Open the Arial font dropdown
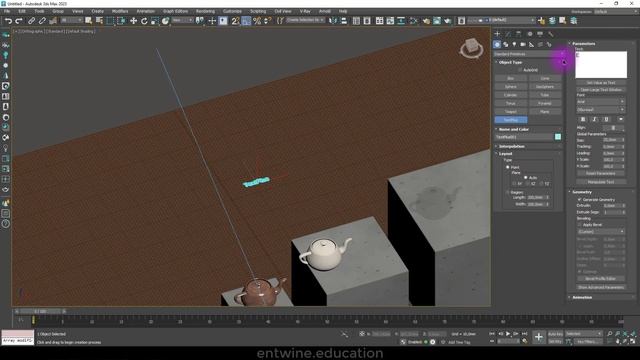This screenshot has height=360, width=640. click(x=600, y=102)
